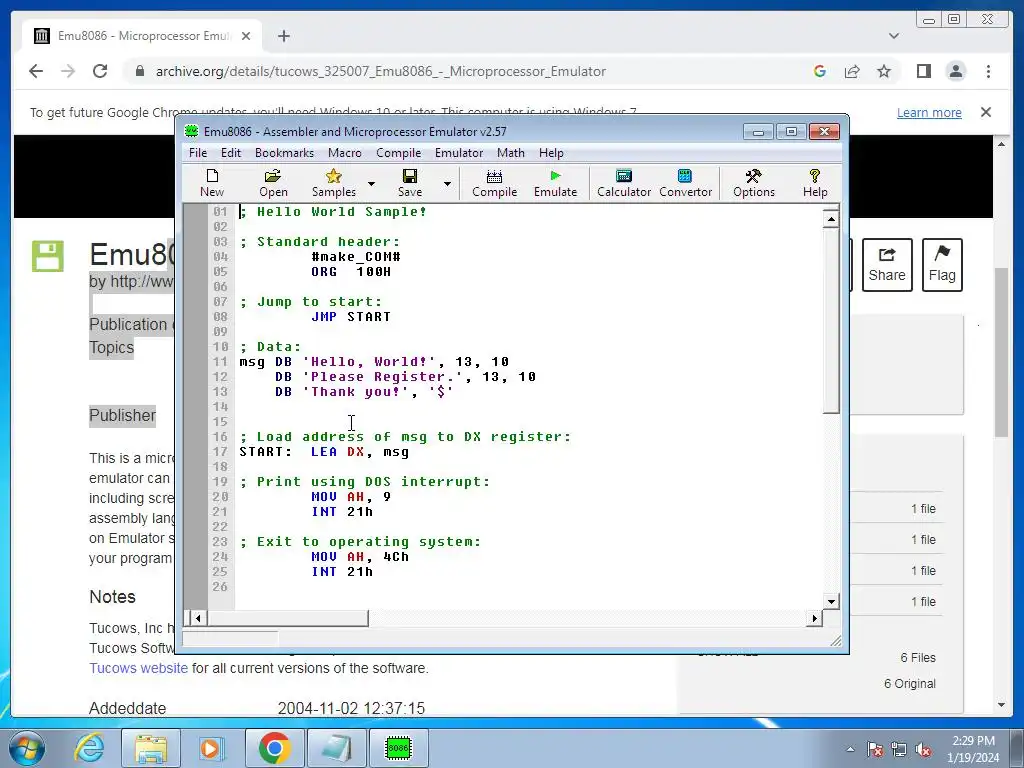This screenshot has height=768, width=1024.
Task: Dismiss the Chrome update notification bar
Action: [x=985, y=112]
